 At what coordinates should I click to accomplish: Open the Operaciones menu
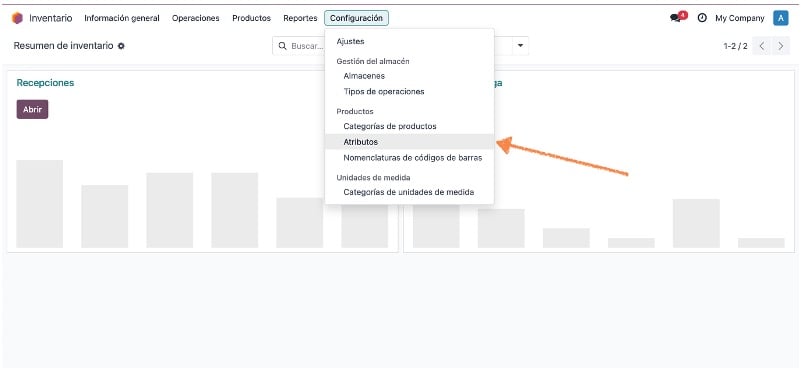point(196,18)
